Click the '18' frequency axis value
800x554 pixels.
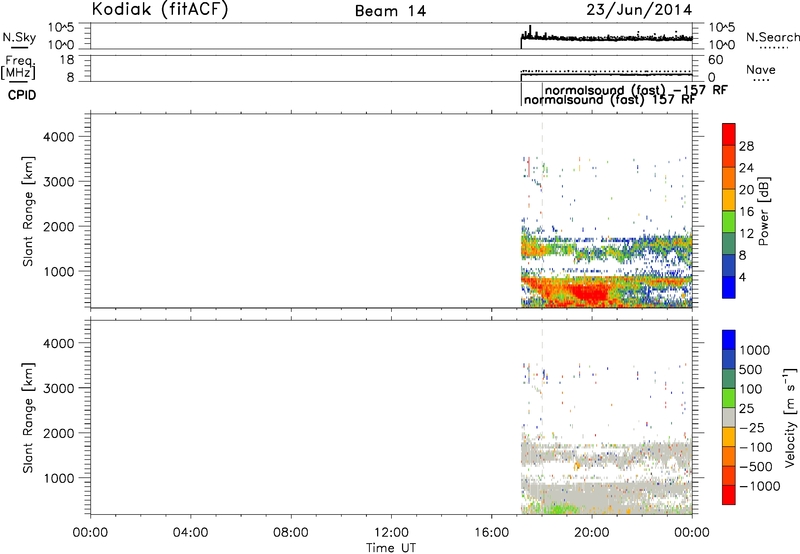[x=67, y=60]
